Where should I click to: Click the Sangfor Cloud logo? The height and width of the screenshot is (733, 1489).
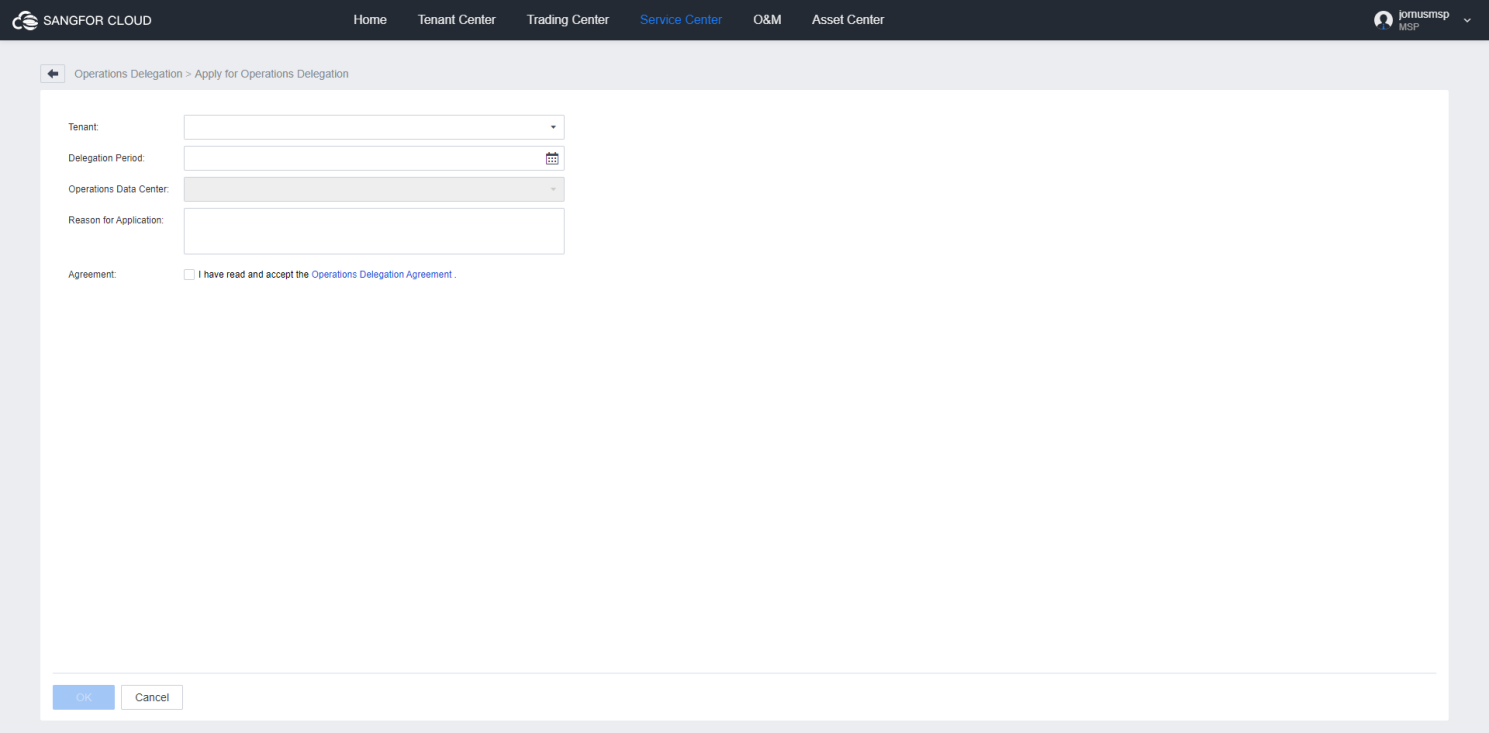click(x=82, y=20)
